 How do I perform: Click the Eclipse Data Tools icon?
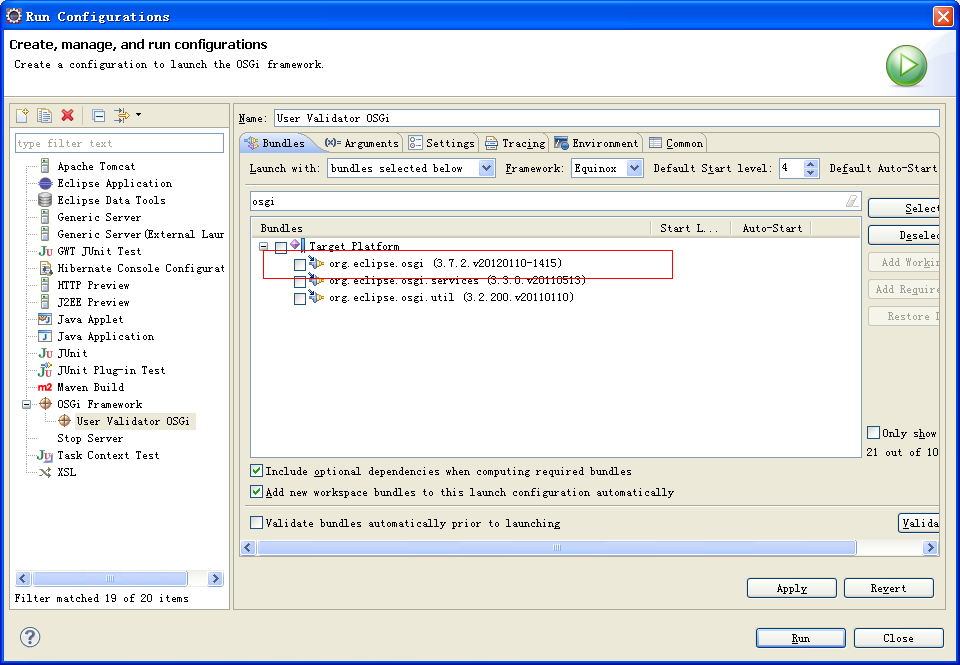coord(45,200)
